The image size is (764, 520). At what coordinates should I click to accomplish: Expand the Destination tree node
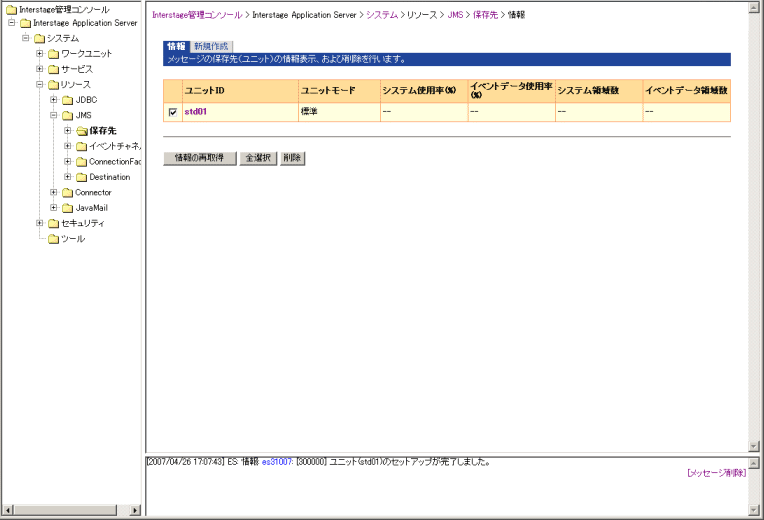[68, 177]
